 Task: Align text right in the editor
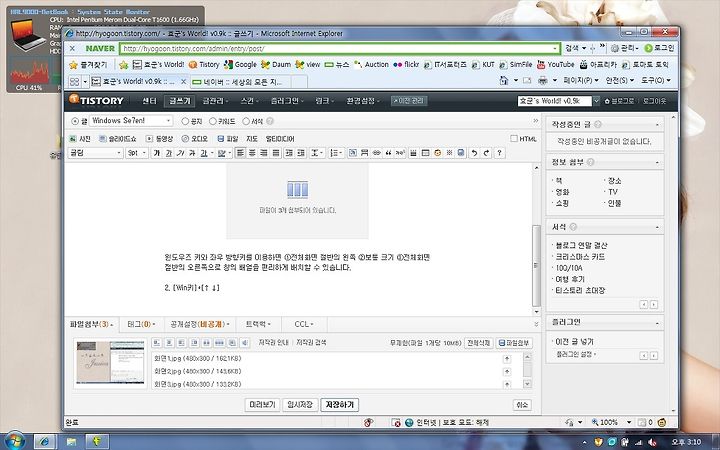[x=264, y=153]
